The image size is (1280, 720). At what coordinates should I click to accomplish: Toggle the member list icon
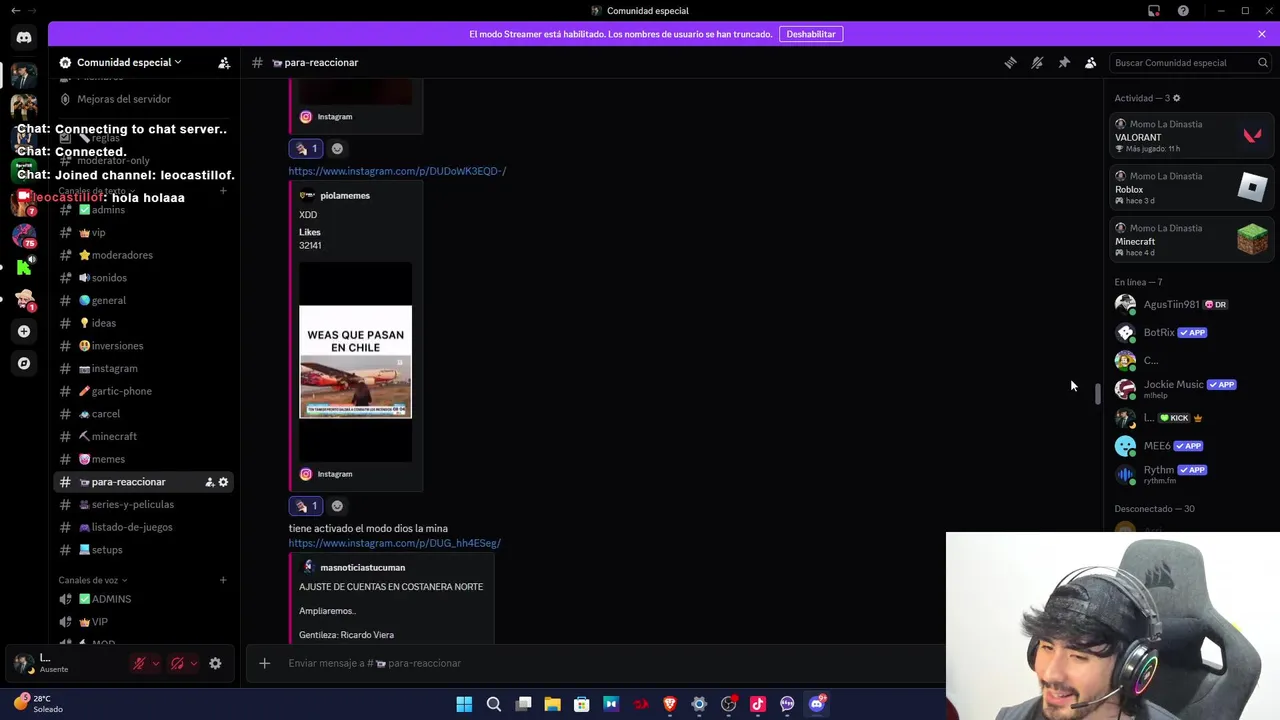(x=1091, y=62)
